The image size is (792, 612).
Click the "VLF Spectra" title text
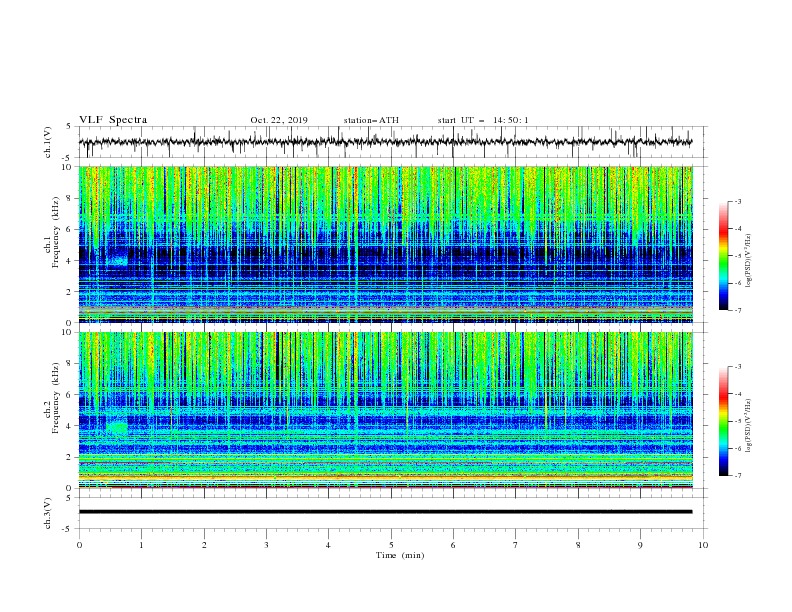(113, 120)
